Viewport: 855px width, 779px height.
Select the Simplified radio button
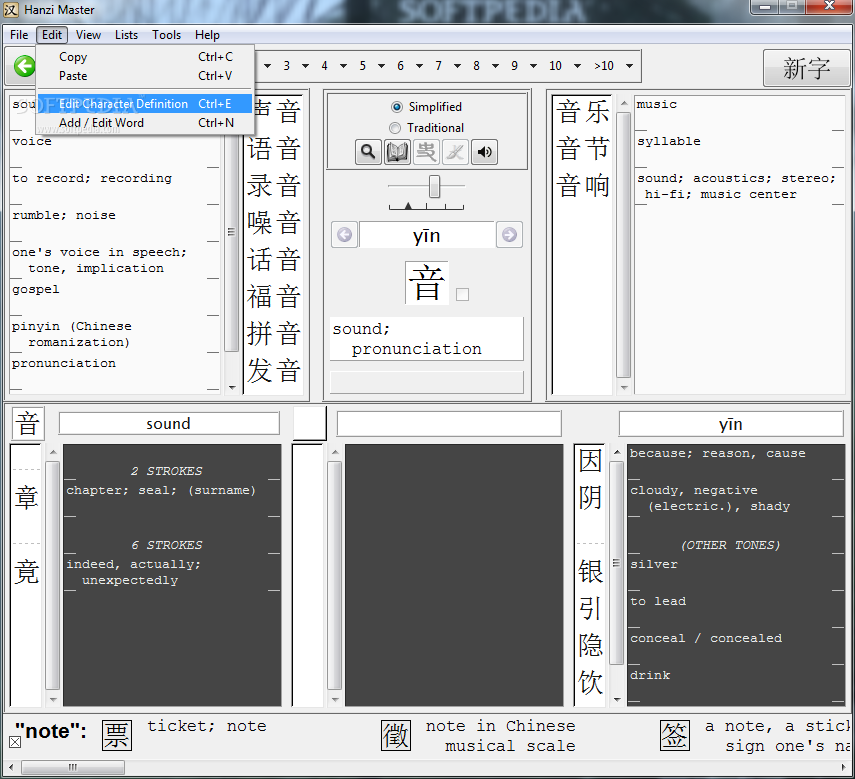pos(396,107)
